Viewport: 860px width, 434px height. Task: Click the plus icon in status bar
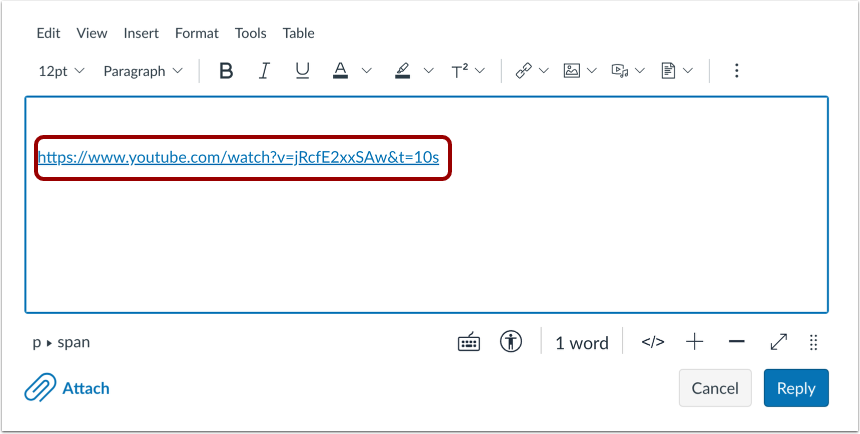694,342
